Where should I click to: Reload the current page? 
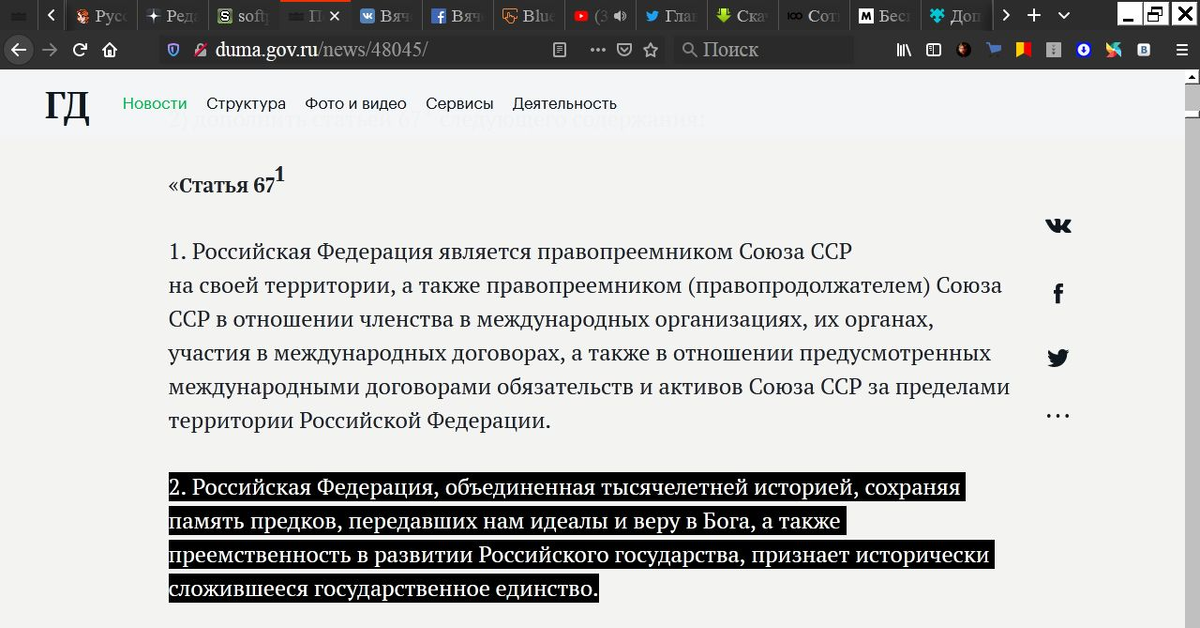click(80, 49)
